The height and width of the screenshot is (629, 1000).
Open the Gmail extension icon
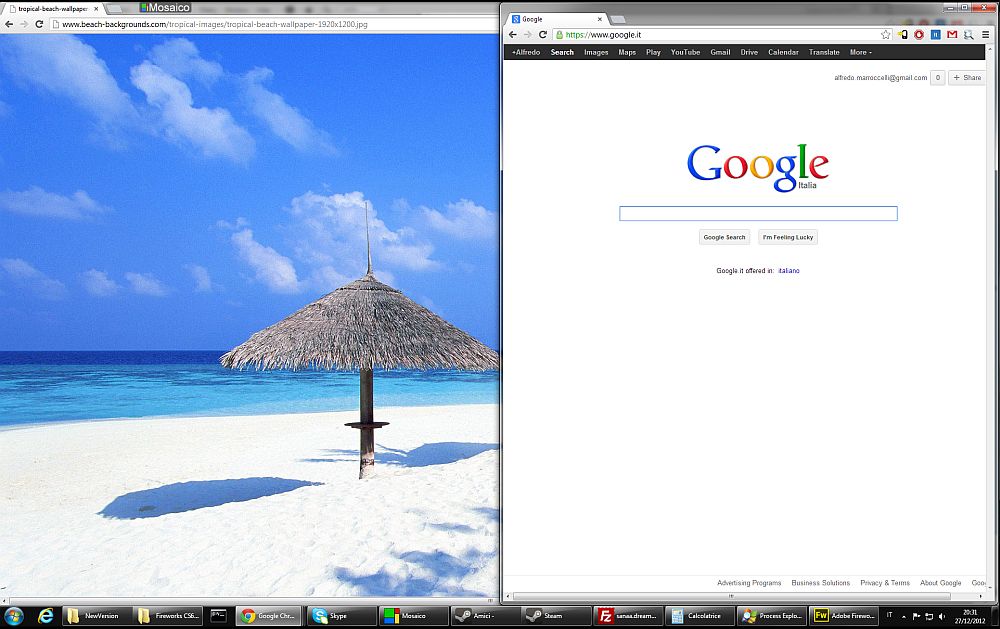click(952, 35)
